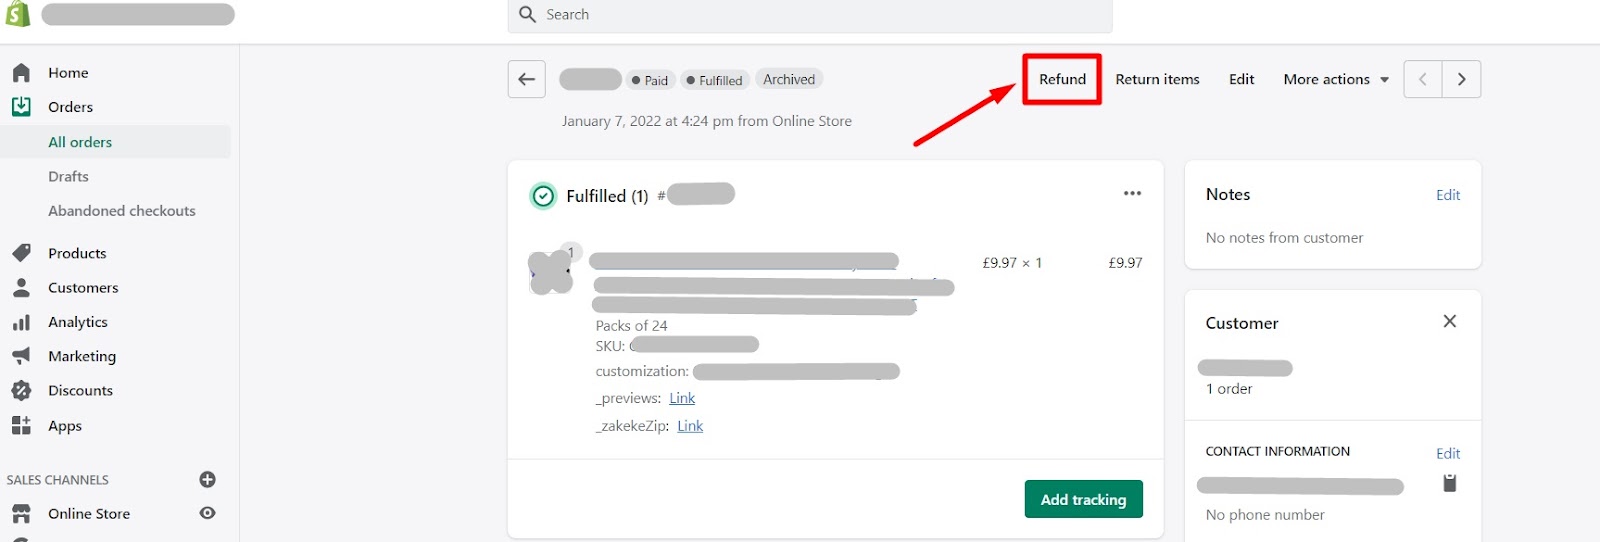Viewport: 1600px width, 542px height.
Task: Click the Apps grid icon
Action: coord(21,425)
